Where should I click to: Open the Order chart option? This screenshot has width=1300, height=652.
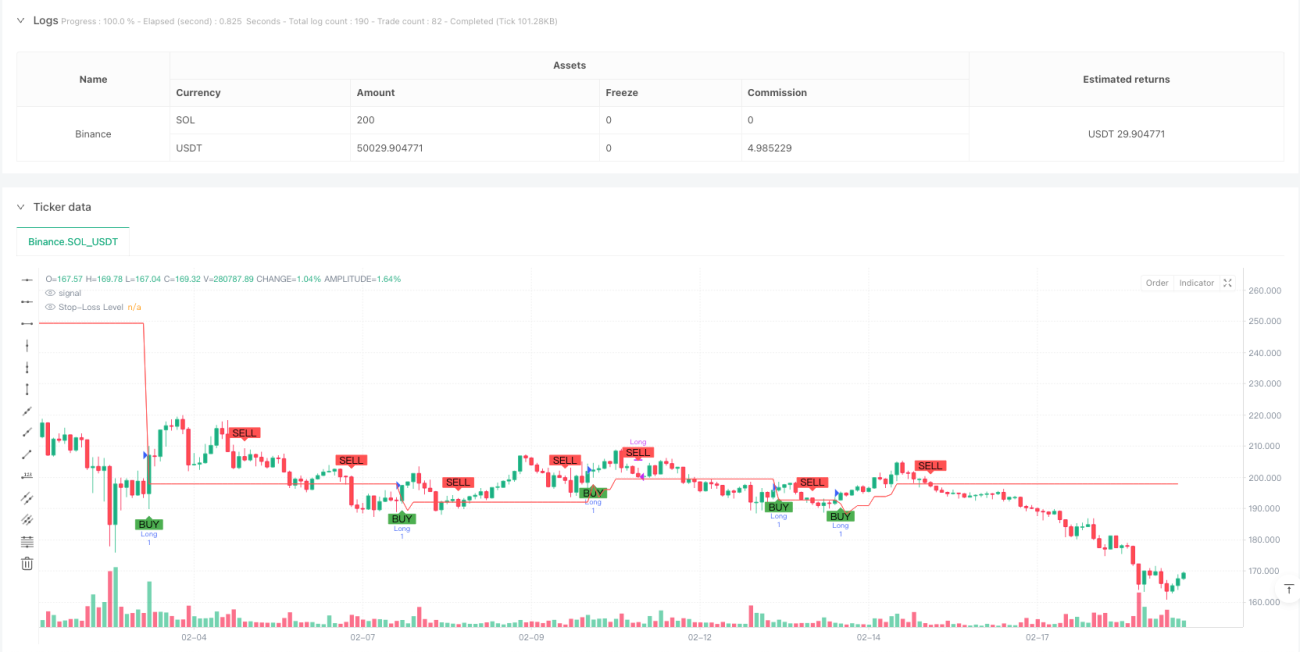point(1157,283)
